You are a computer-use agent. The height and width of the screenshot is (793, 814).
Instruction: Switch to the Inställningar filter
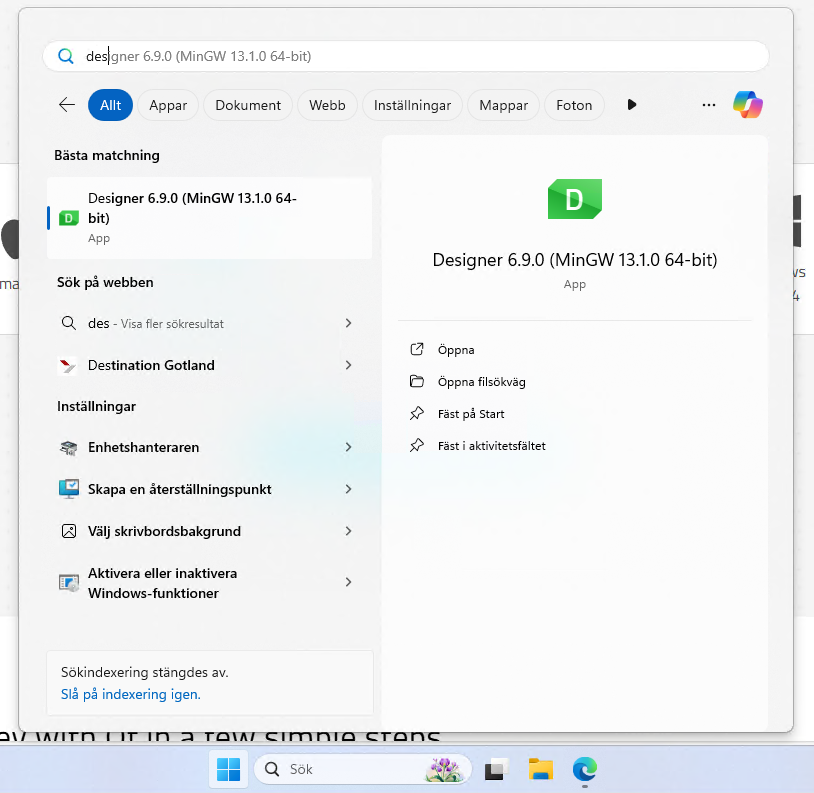coord(413,105)
